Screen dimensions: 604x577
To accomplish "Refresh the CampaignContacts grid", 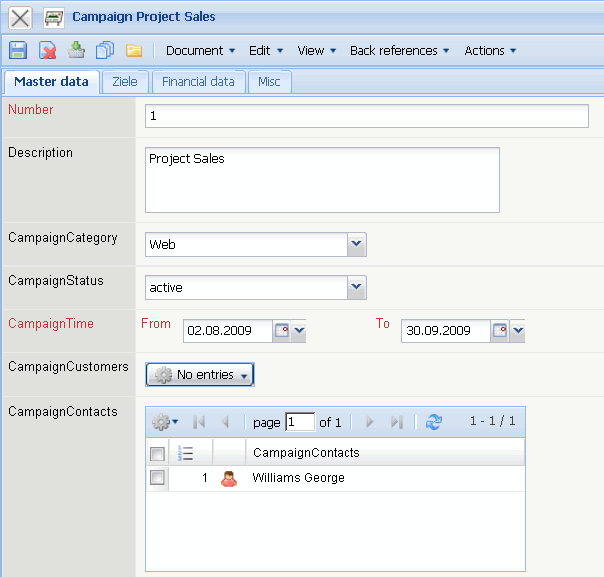I will coord(433,422).
